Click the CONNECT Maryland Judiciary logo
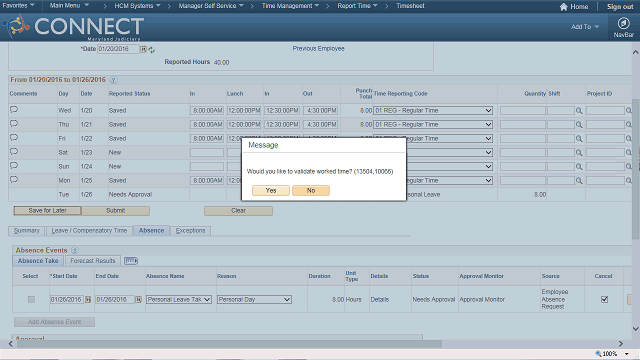Screen dimensions: 640x360 pos(73,27)
